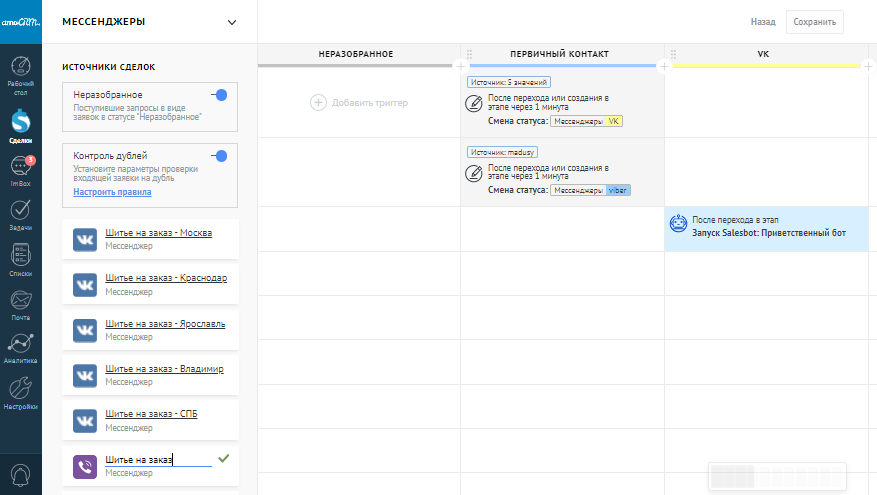Click the Назад link

[x=762, y=21]
